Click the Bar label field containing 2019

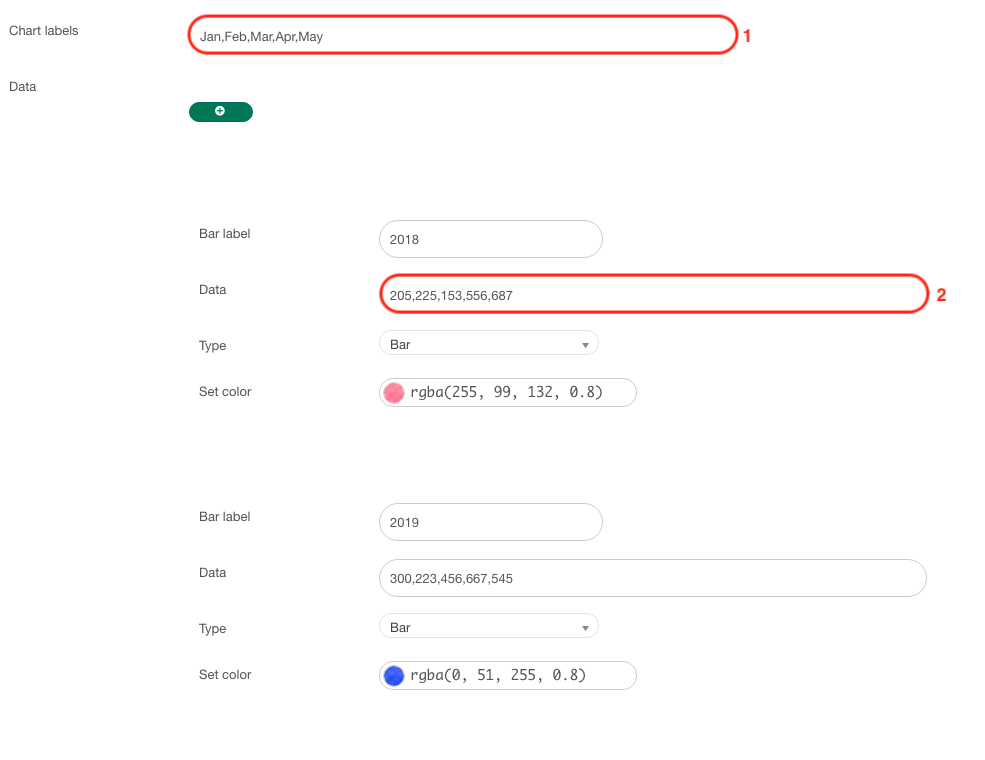(491, 522)
